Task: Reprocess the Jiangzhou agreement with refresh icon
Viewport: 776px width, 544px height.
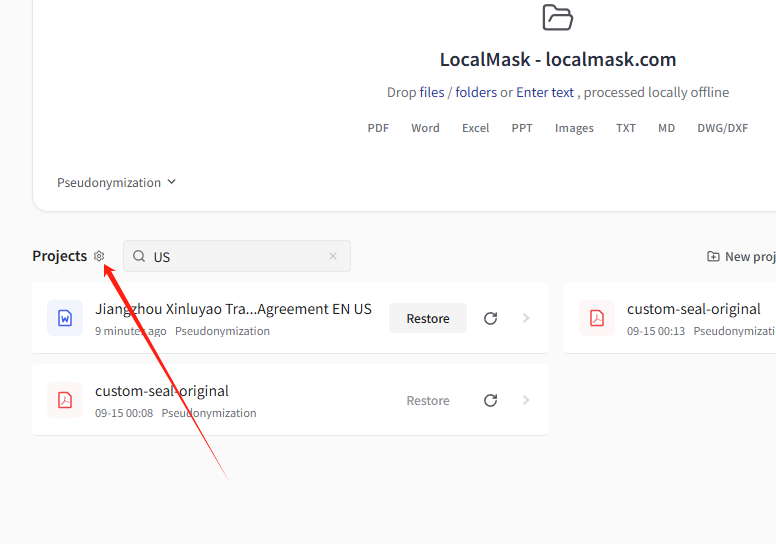Action: point(490,318)
